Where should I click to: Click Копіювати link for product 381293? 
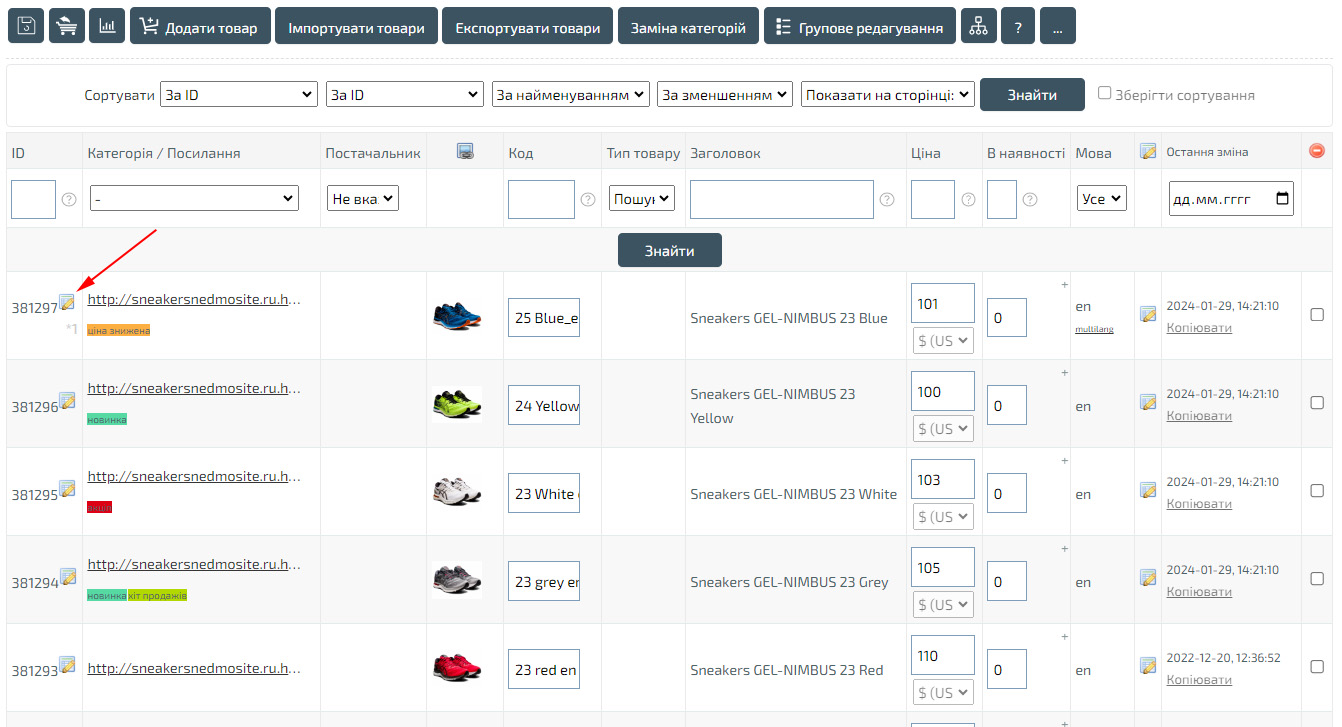point(1198,680)
